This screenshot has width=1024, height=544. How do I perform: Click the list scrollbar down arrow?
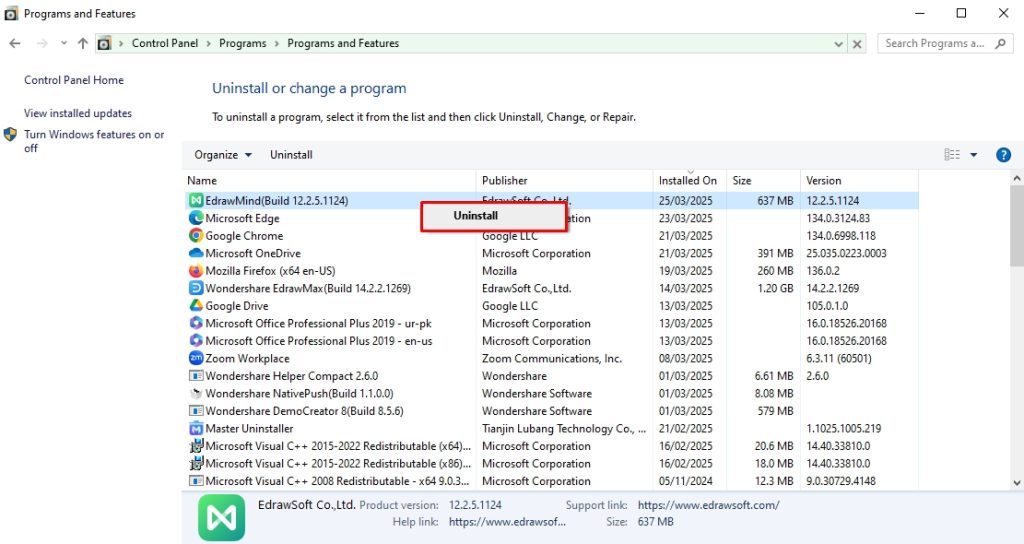1017,483
